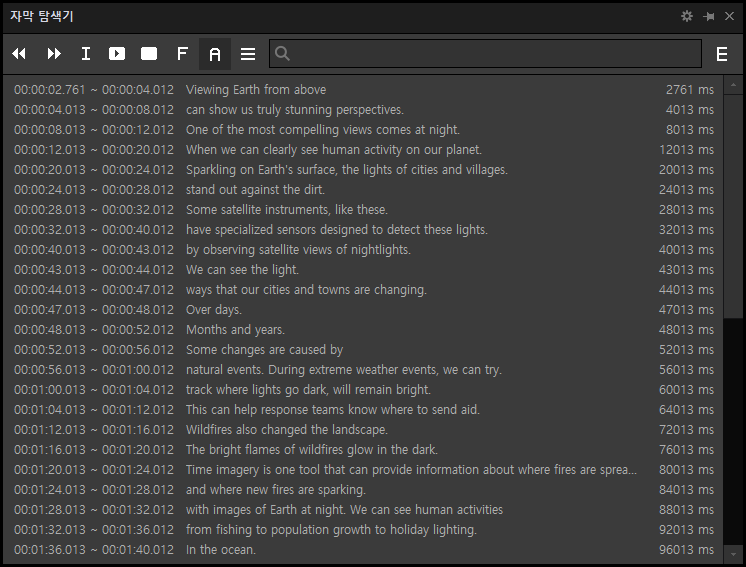Click the F toolbar icon
Image resolution: width=746 pixels, height=567 pixels.
click(182, 54)
